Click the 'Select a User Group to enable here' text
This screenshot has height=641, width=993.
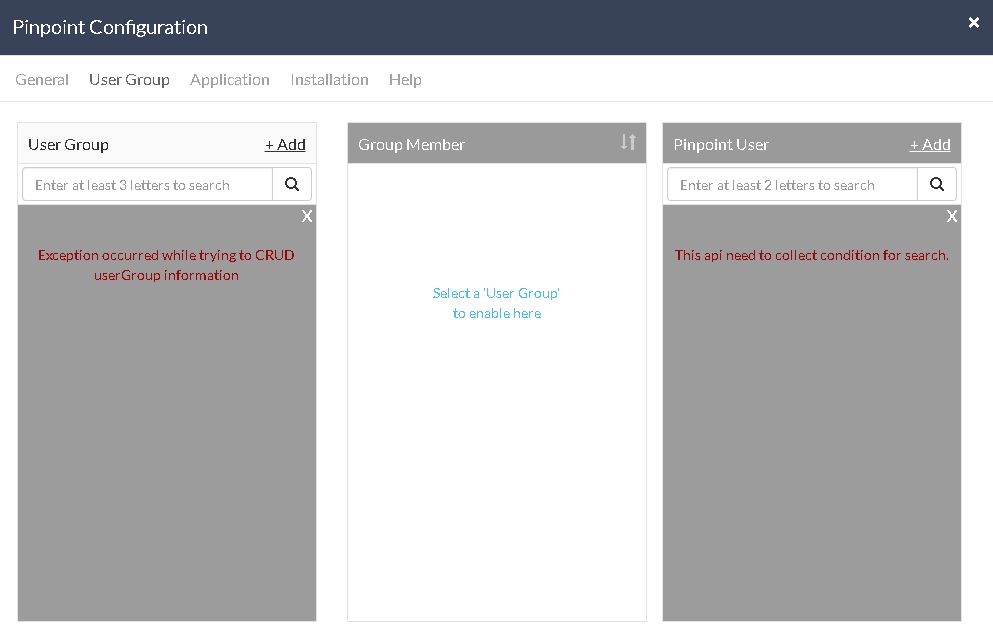[x=496, y=303]
